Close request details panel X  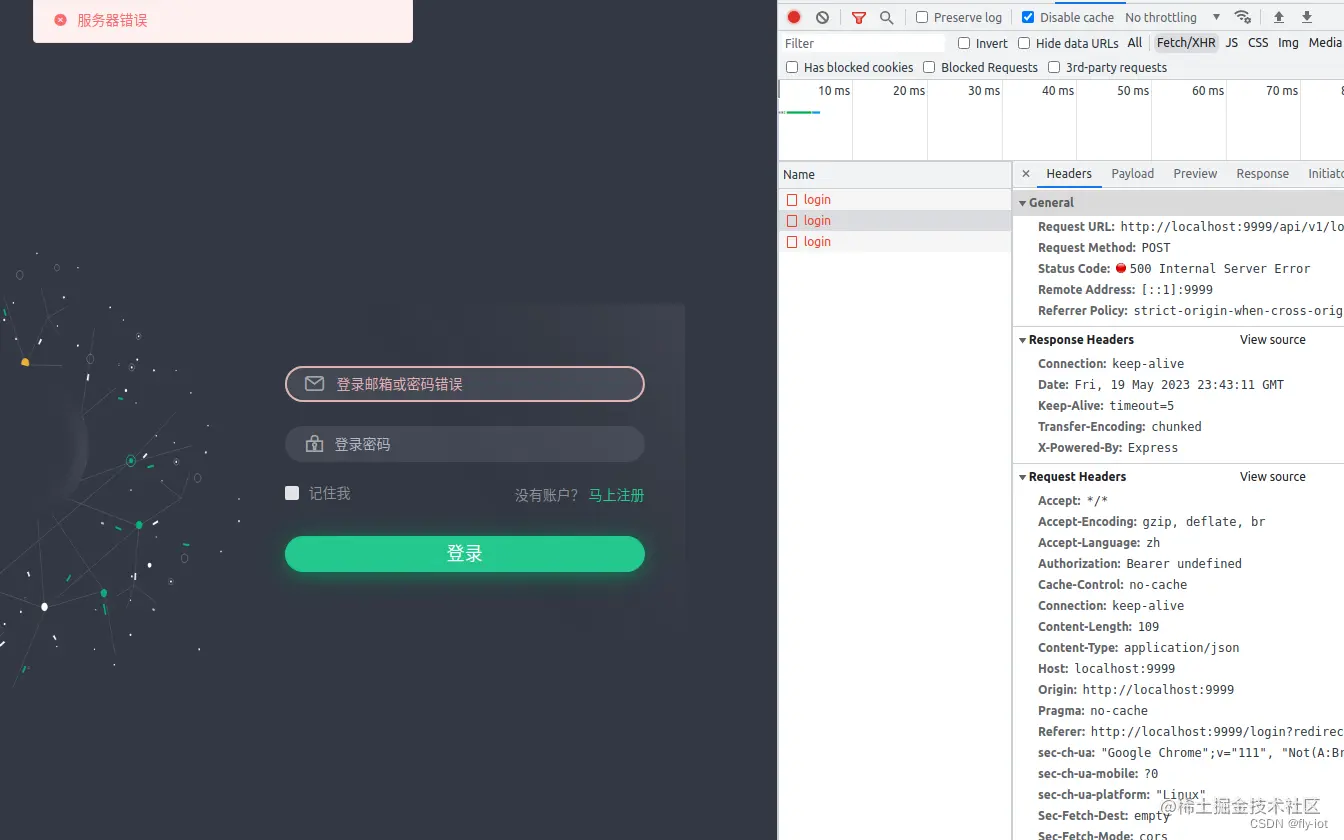1026,174
